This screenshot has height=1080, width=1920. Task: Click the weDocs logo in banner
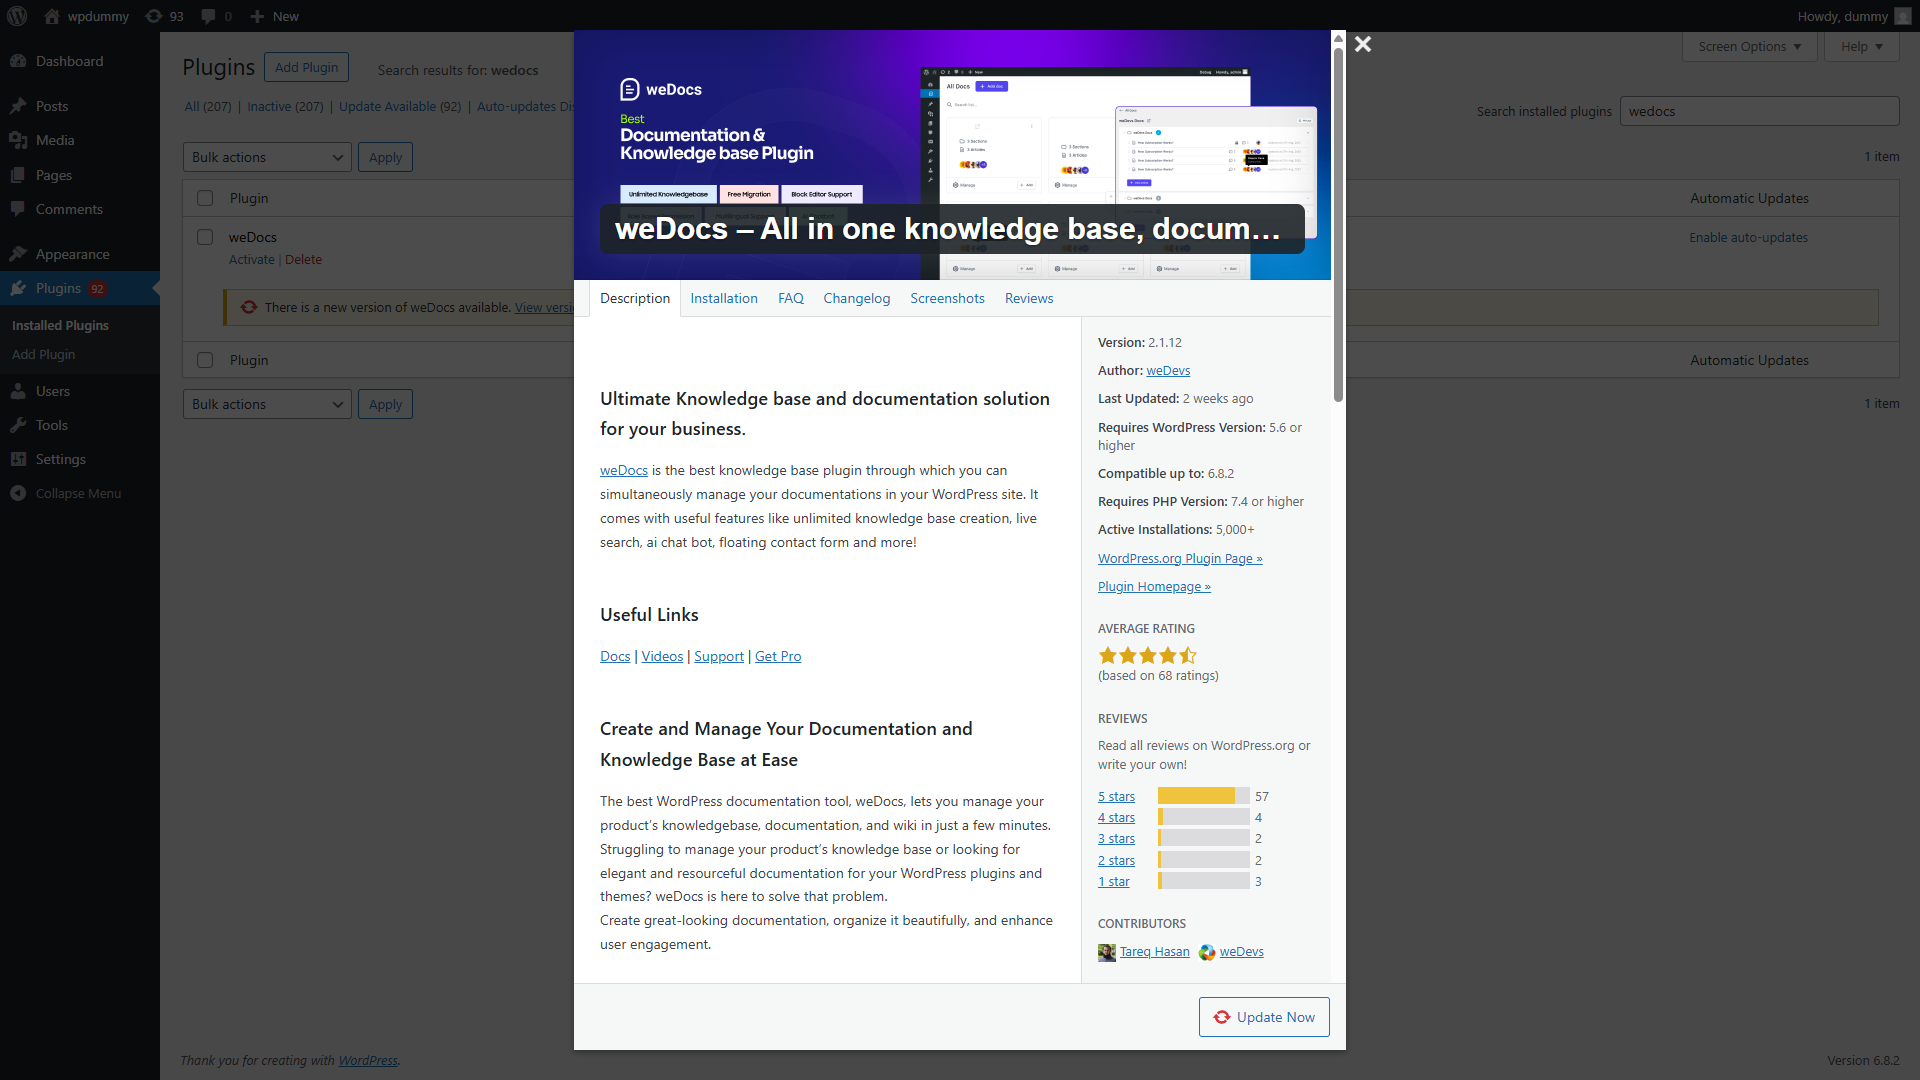tap(660, 89)
